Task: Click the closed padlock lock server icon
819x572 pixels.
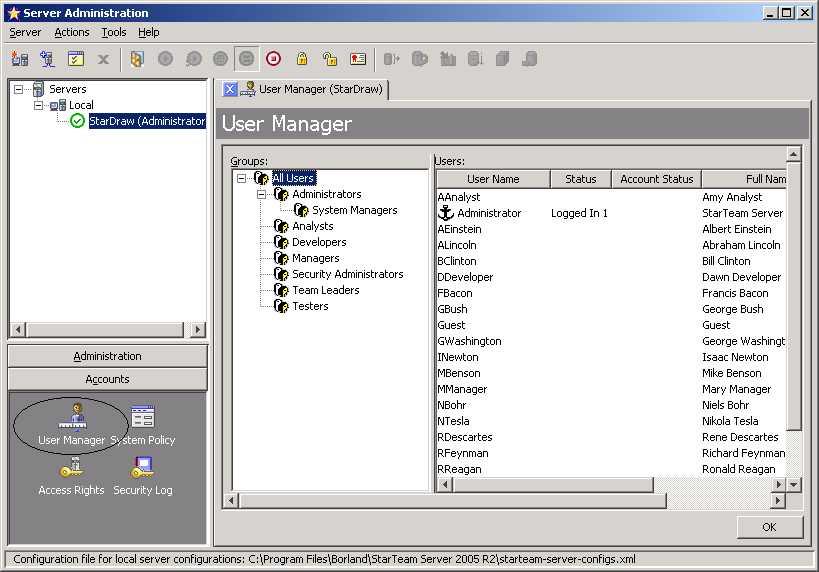Action: coord(302,59)
